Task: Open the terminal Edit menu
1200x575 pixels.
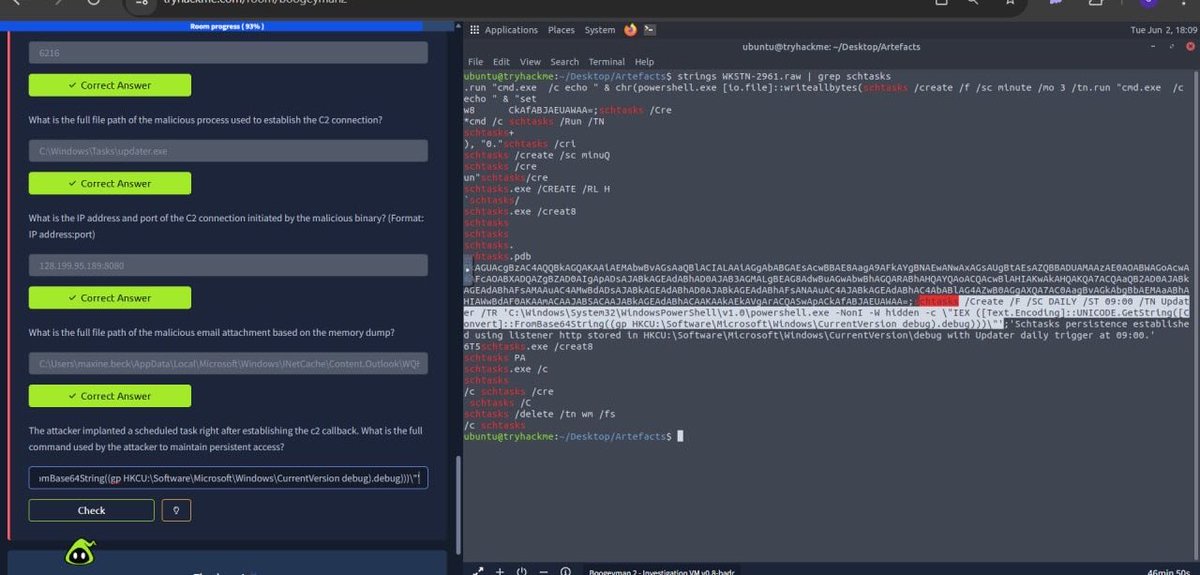Action: pyautogui.click(x=501, y=62)
